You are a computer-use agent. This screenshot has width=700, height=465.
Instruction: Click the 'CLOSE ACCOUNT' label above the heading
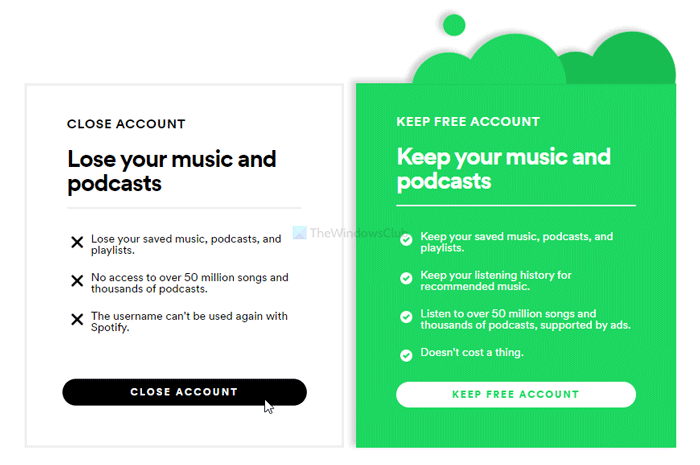pos(126,124)
